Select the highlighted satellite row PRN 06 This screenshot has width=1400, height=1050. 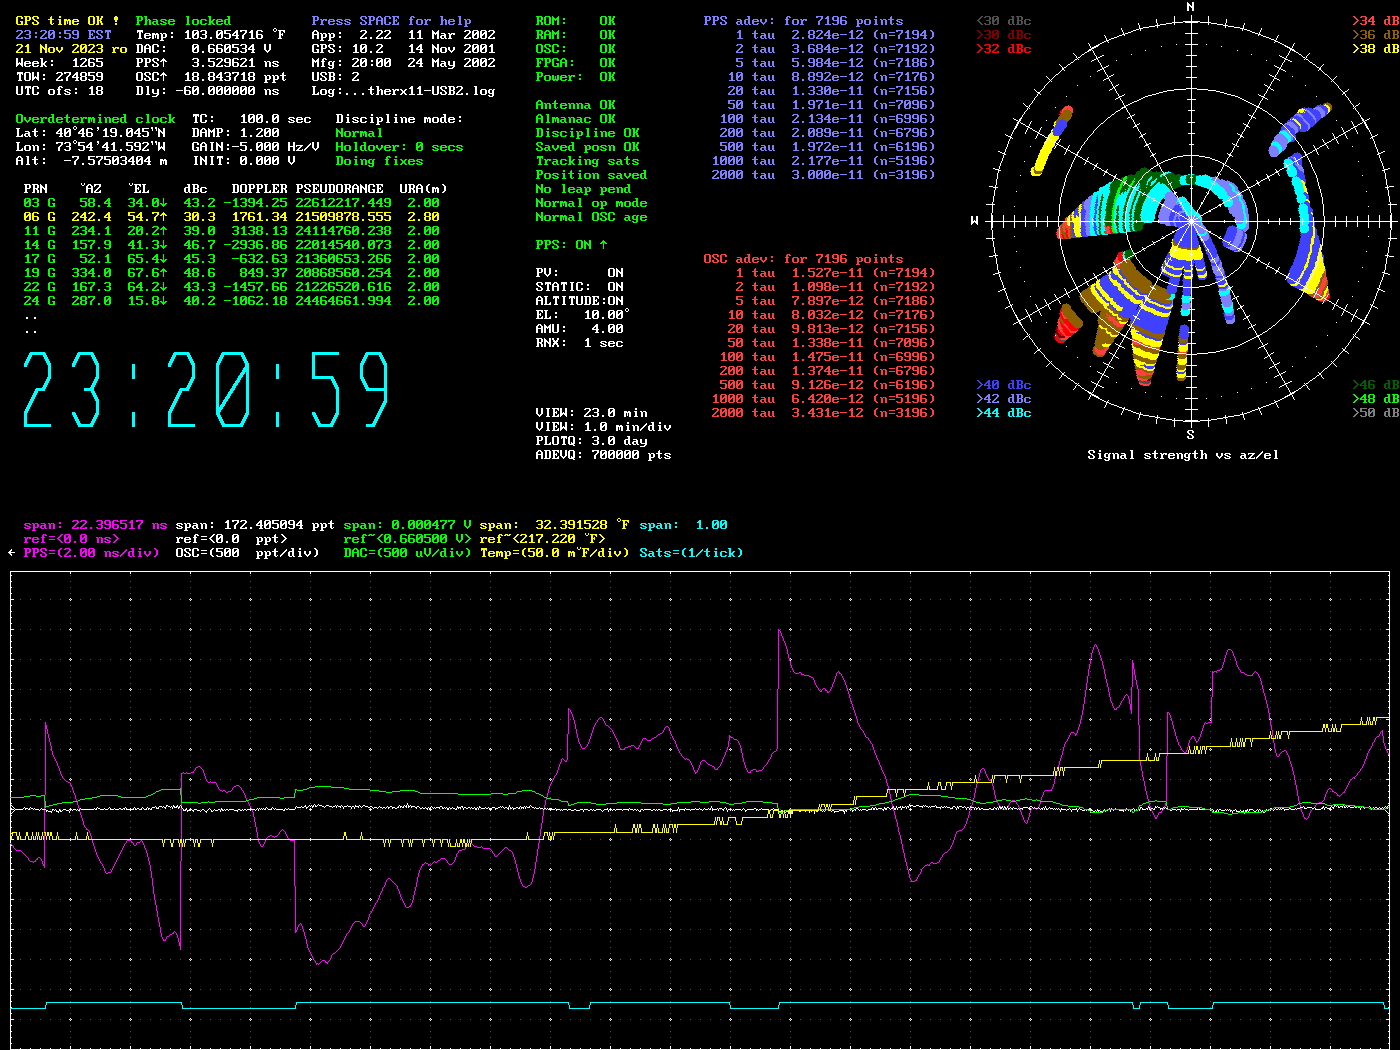231,217
